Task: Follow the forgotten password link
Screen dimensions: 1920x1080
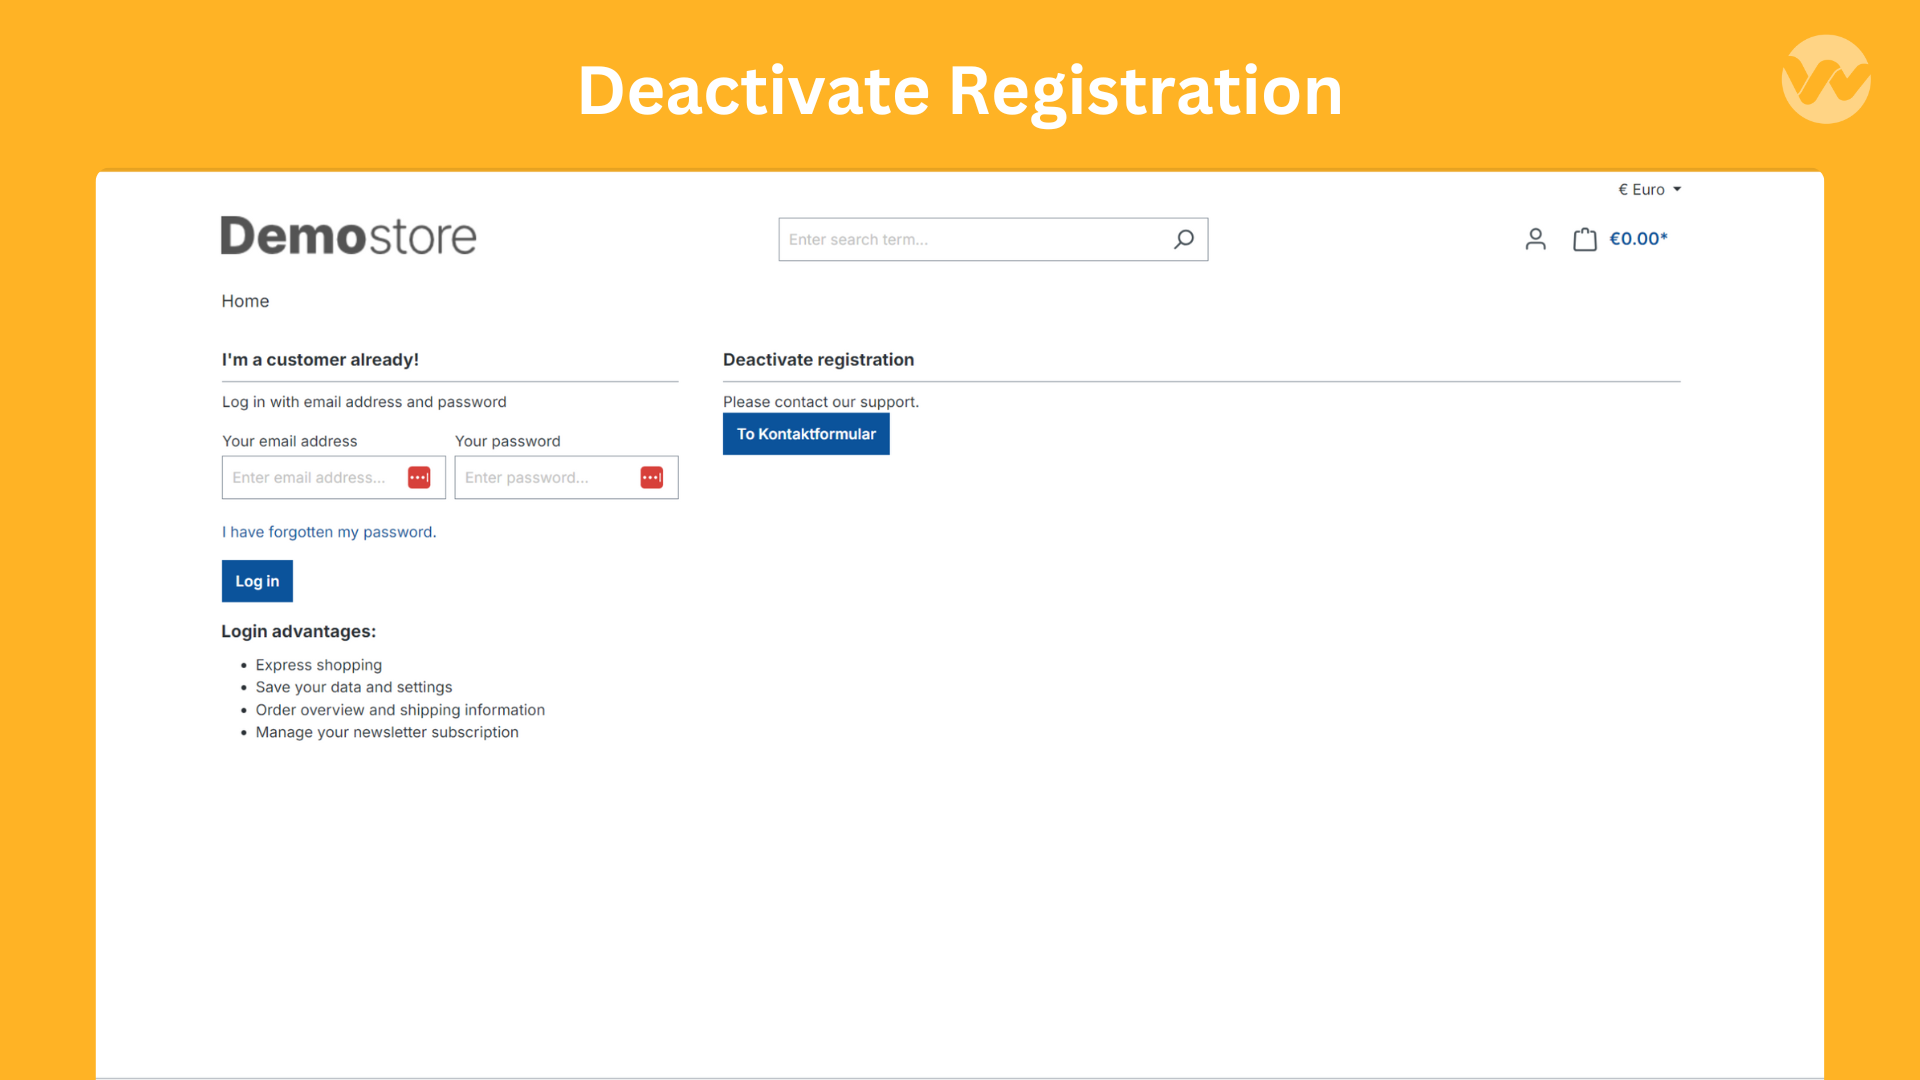Action: (x=328, y=531)
